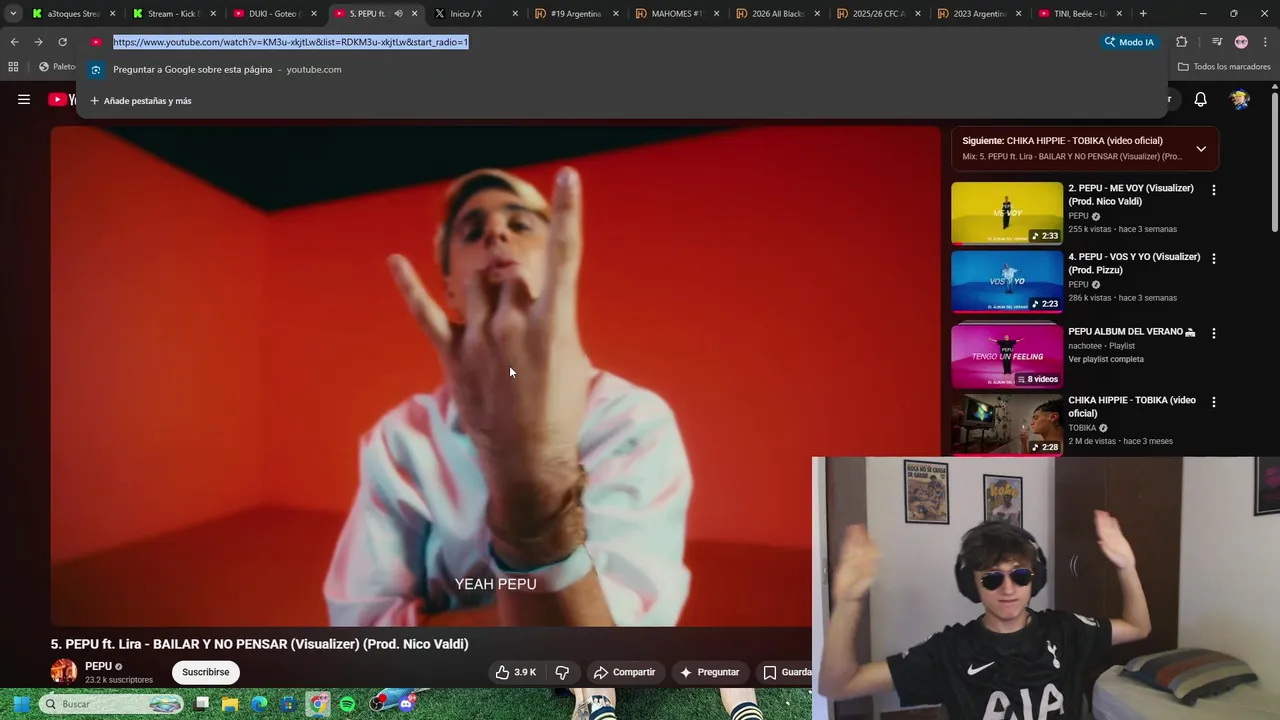Open options for CHIKA HIPPIE - TOBIKA video
This screenshot has height=720, width=1280.
coord(1214,402)
